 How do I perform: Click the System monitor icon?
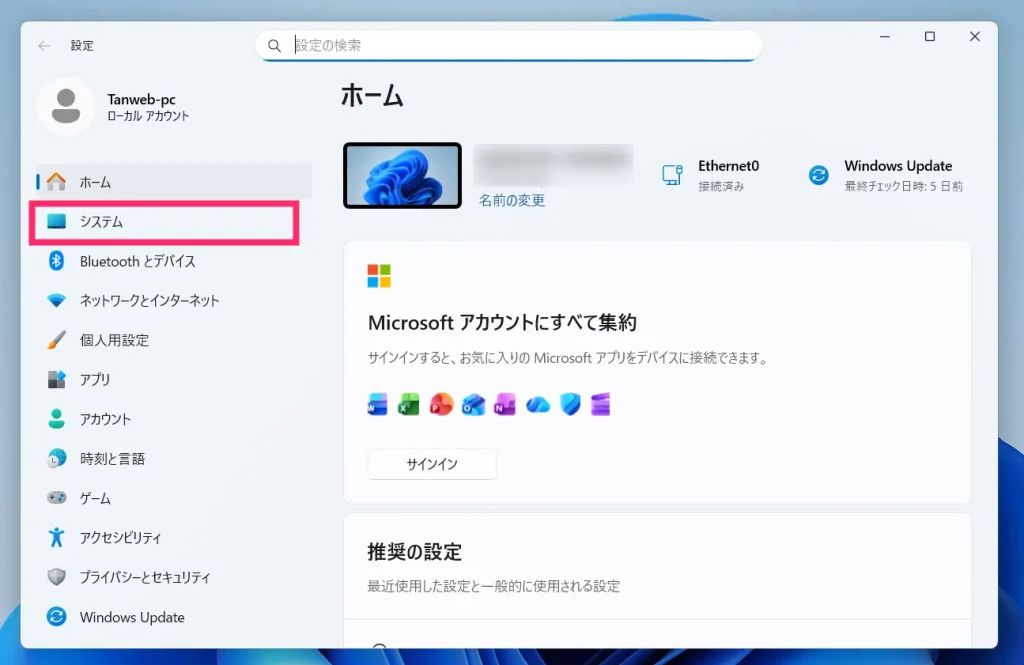(x=56, y=221)
